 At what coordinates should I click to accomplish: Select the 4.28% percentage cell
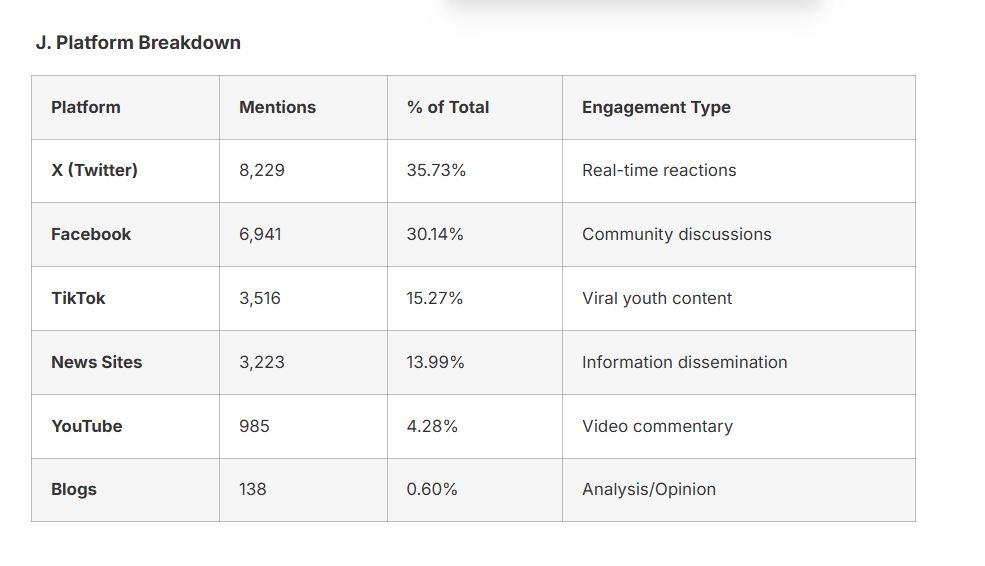coord(432,426)
